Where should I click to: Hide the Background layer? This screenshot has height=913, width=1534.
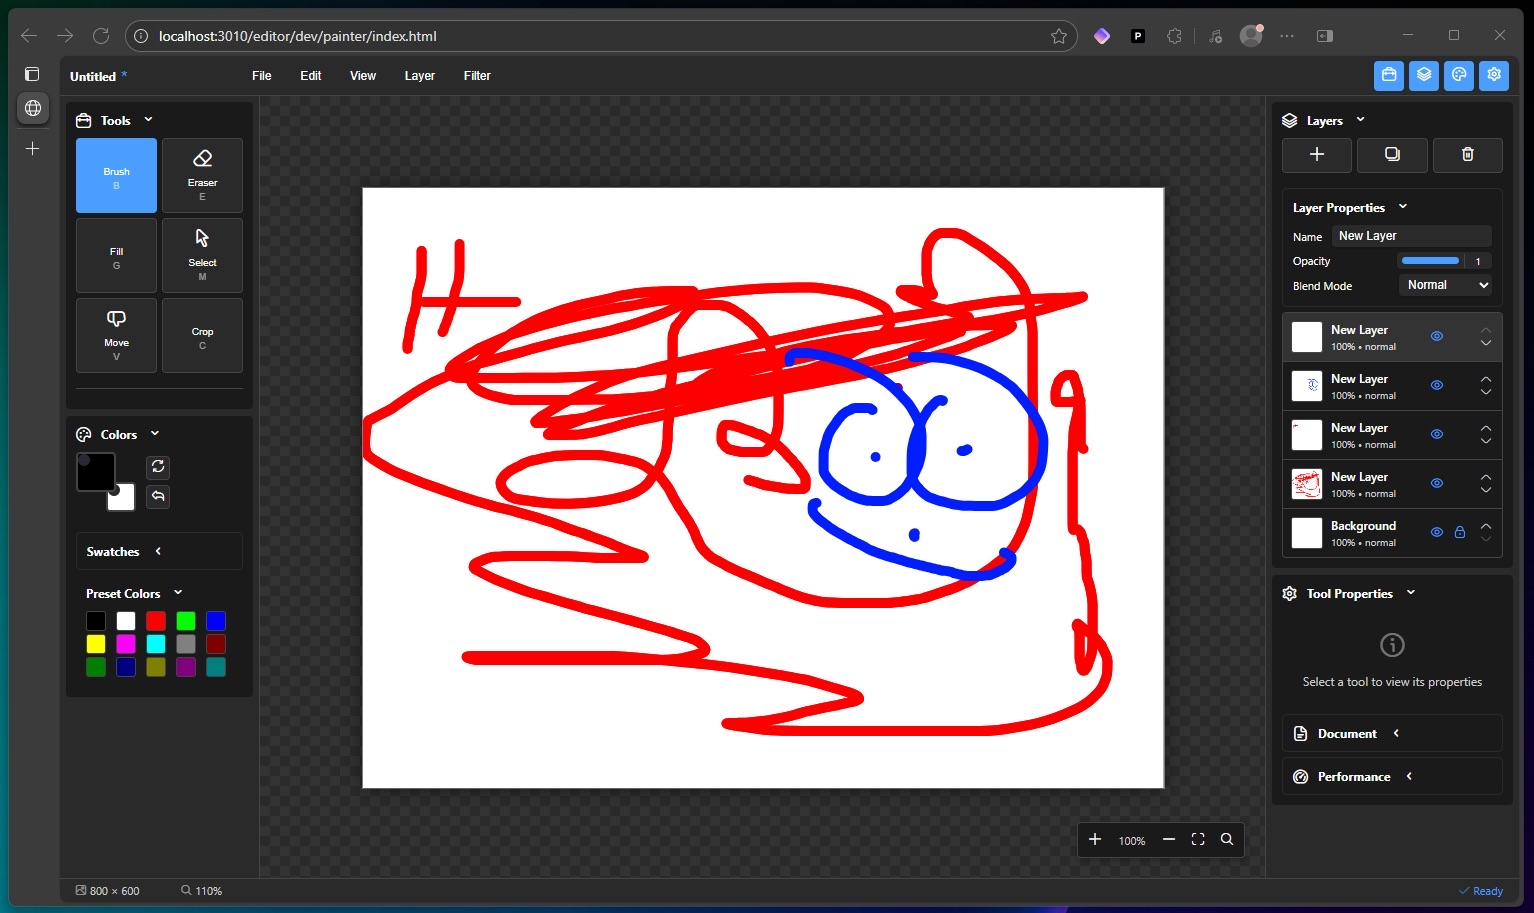[1437, 532]
